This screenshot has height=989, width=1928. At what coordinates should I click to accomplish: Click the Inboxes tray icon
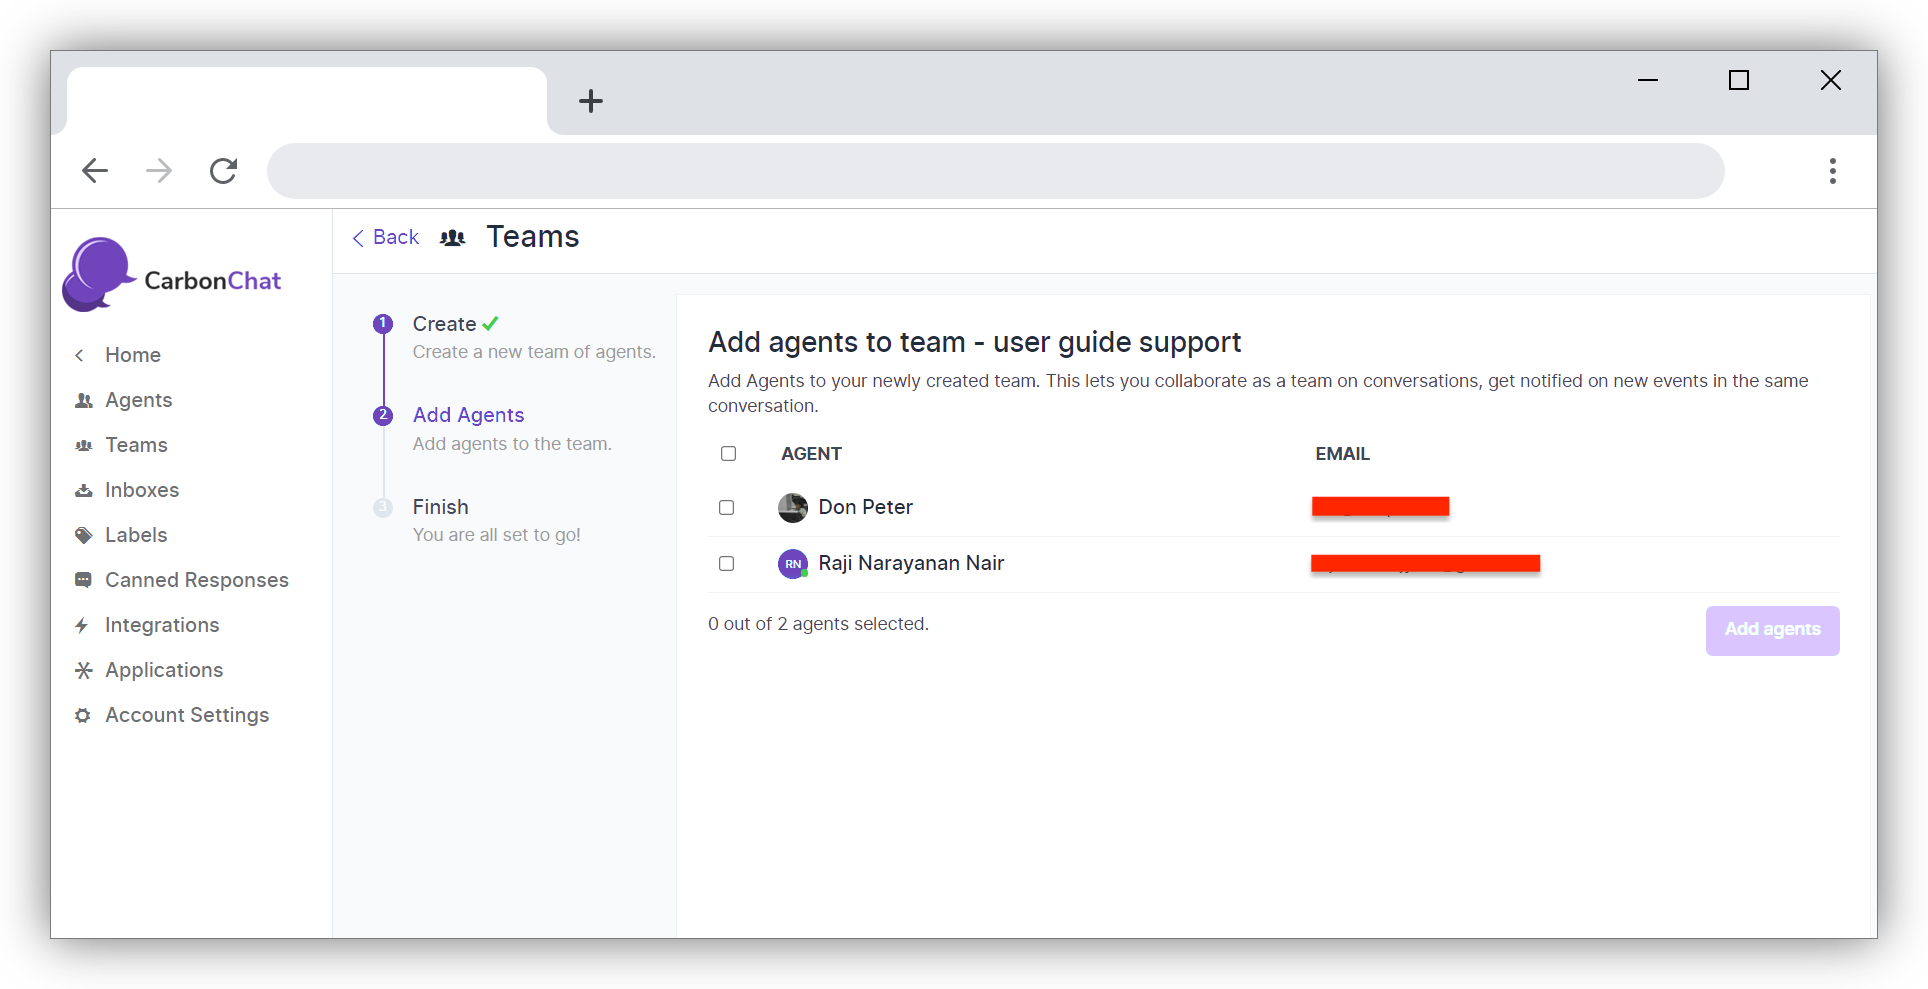(84, 491)
